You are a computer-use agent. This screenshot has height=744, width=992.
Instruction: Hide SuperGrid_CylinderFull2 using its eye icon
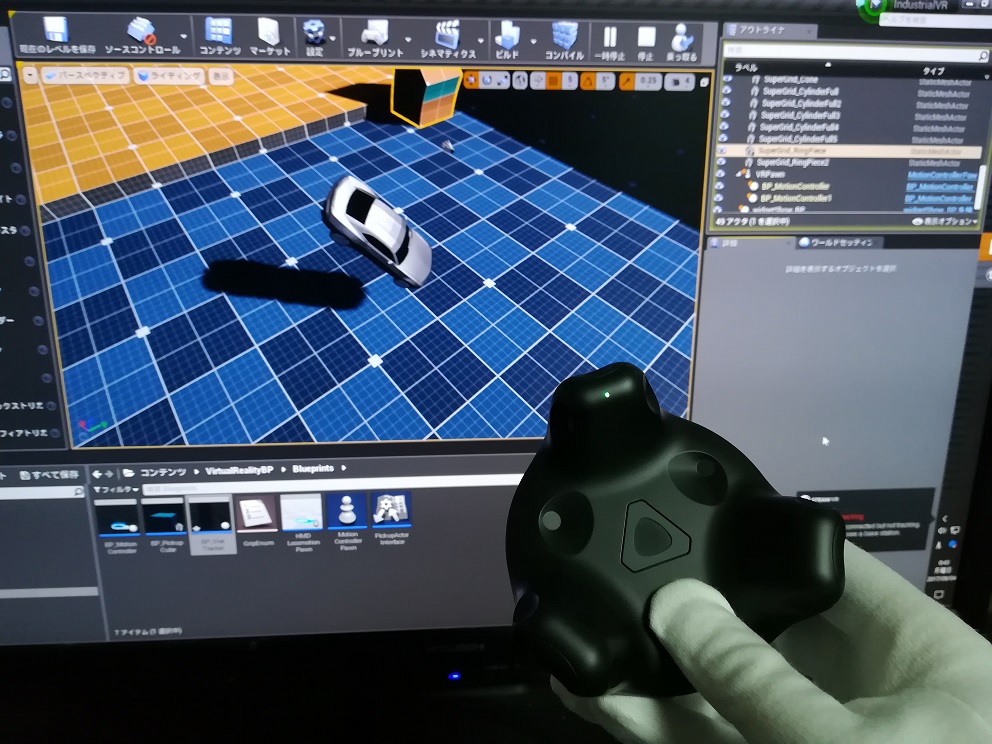(726, 102)
